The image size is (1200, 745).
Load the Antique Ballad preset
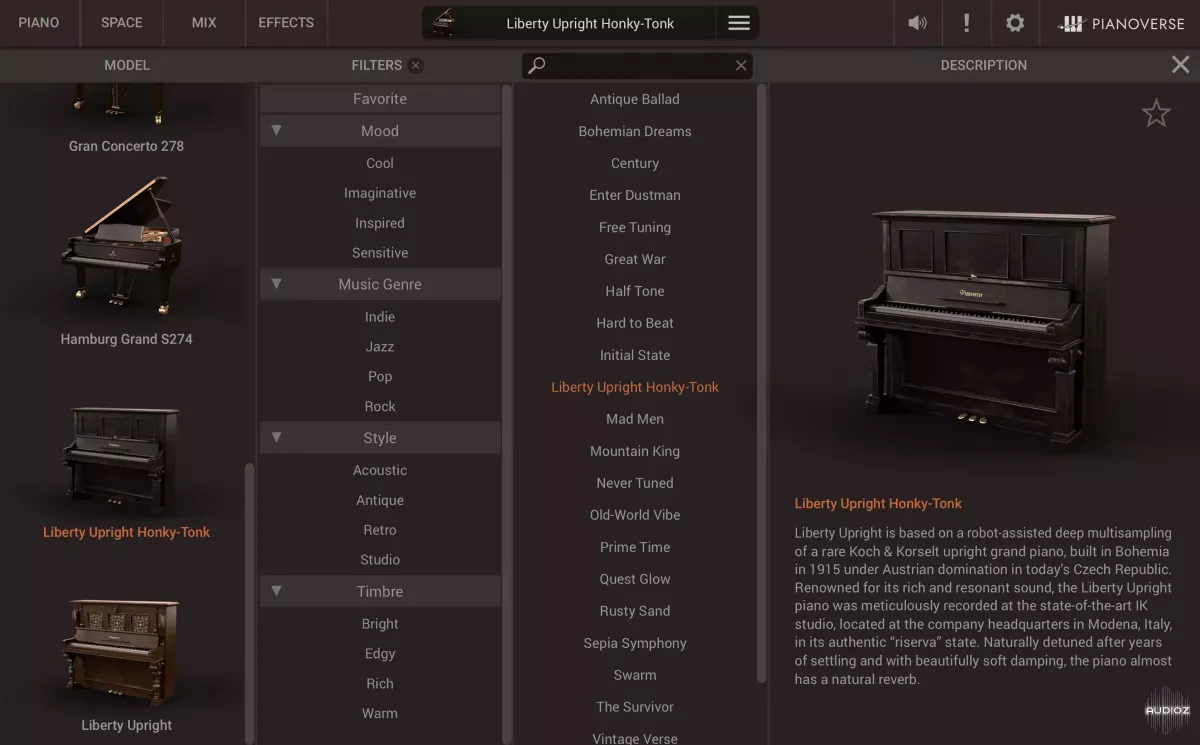635,99
